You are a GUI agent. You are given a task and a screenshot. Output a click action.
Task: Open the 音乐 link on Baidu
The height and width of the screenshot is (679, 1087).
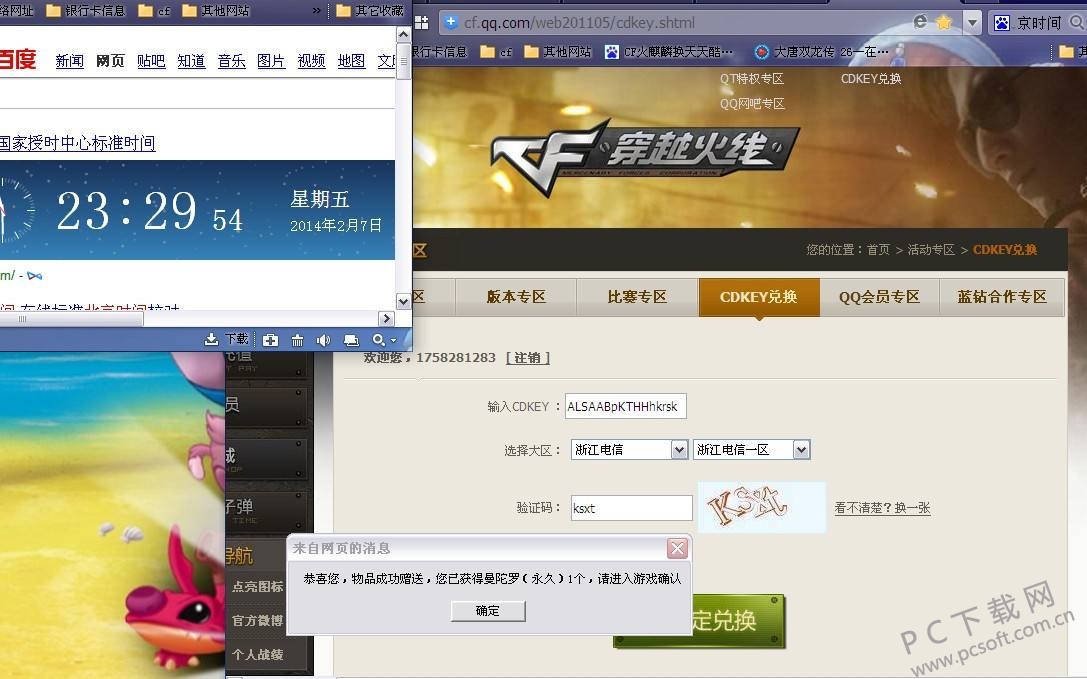click(231, 61)
